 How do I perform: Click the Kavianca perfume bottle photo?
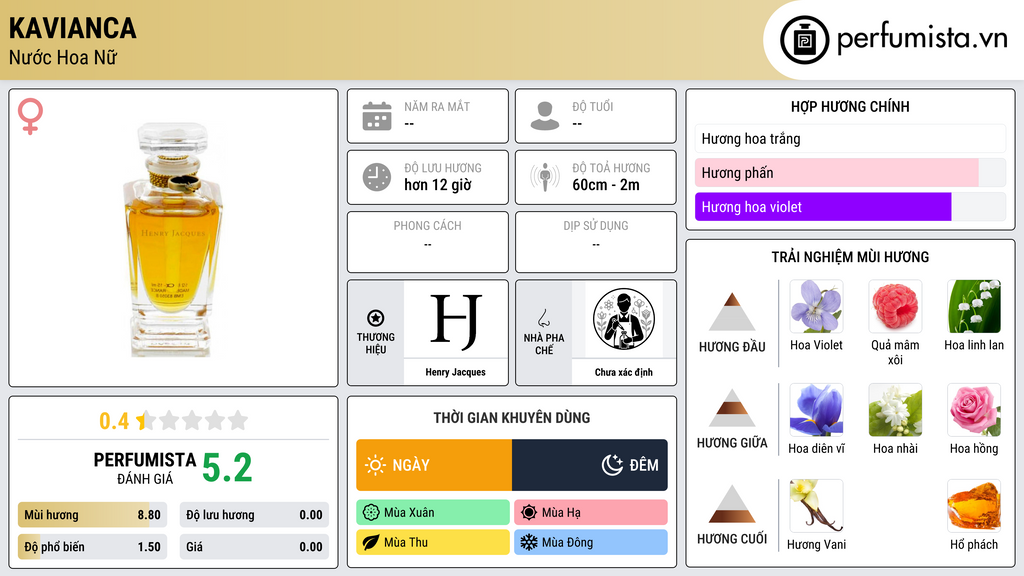pyautogui.click(x=172, y=240)
